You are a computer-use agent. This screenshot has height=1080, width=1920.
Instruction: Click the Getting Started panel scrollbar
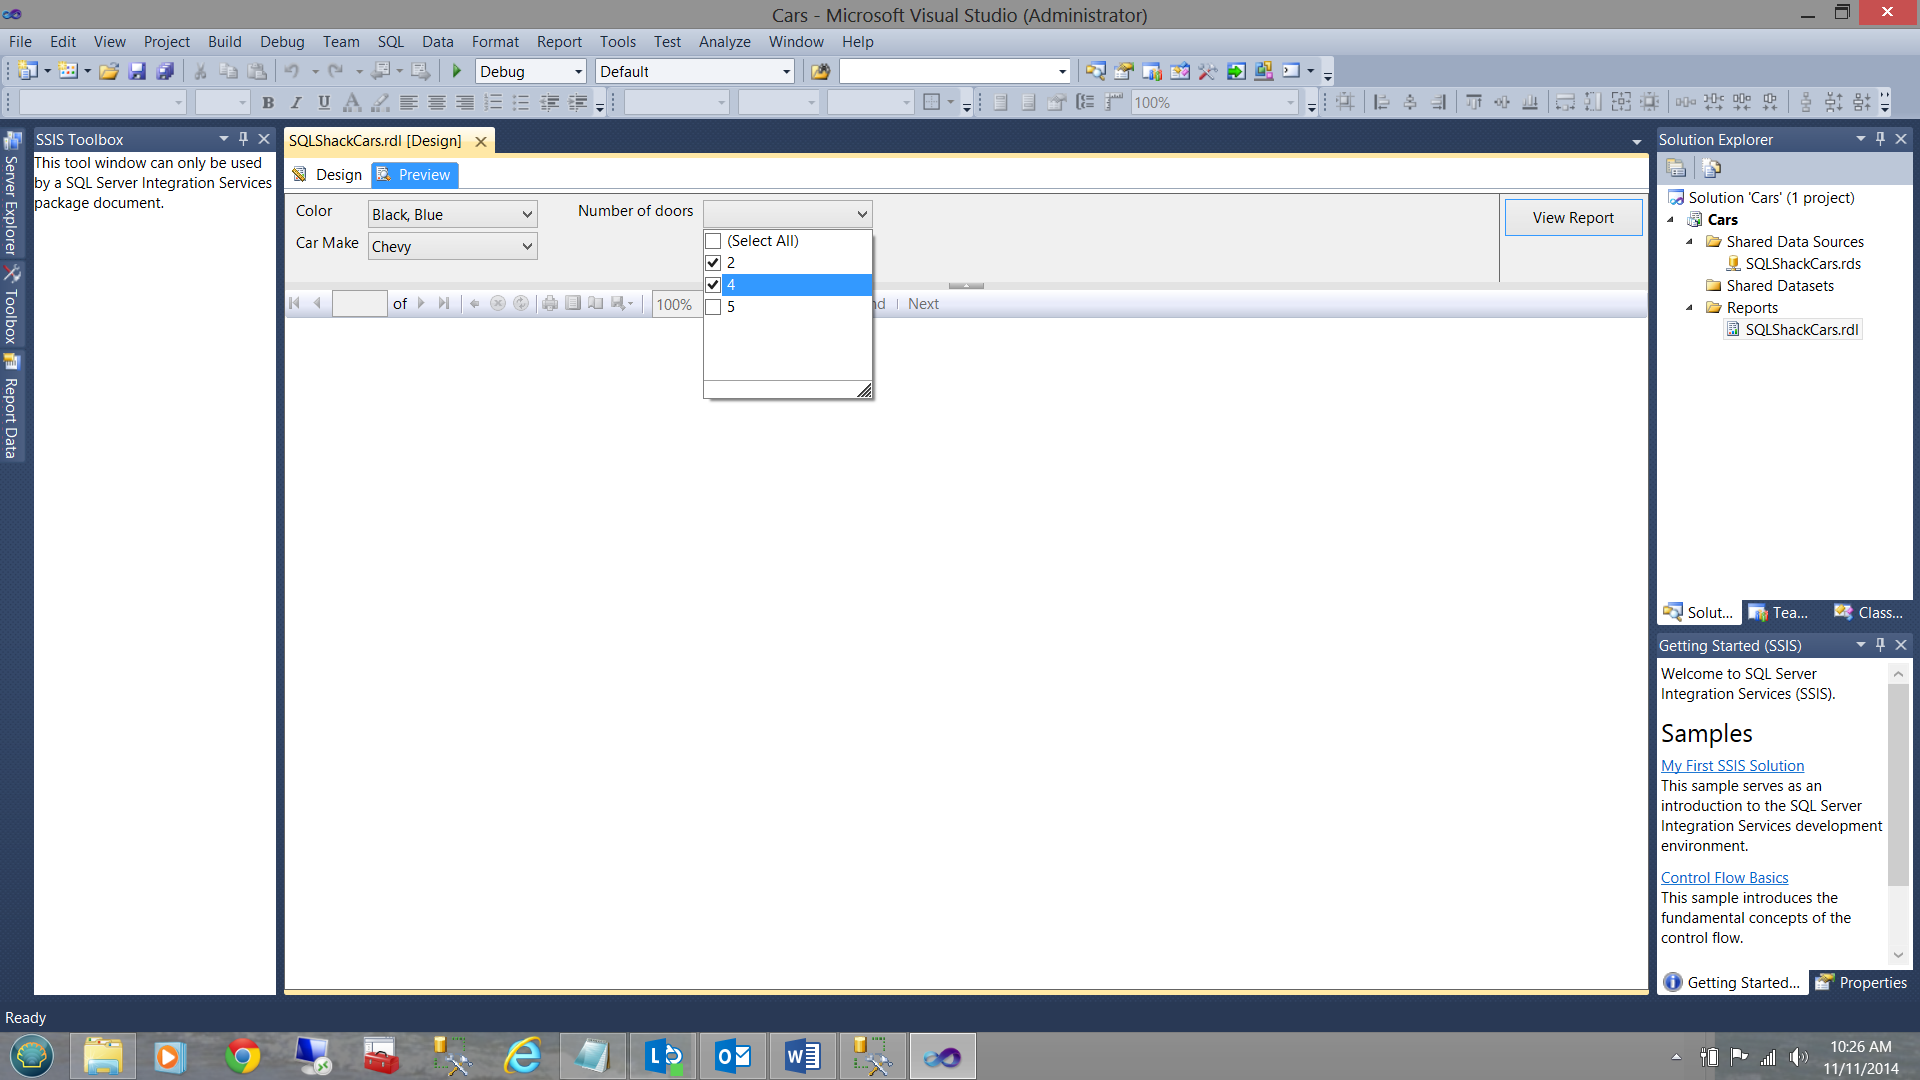tap(1898, 780)
